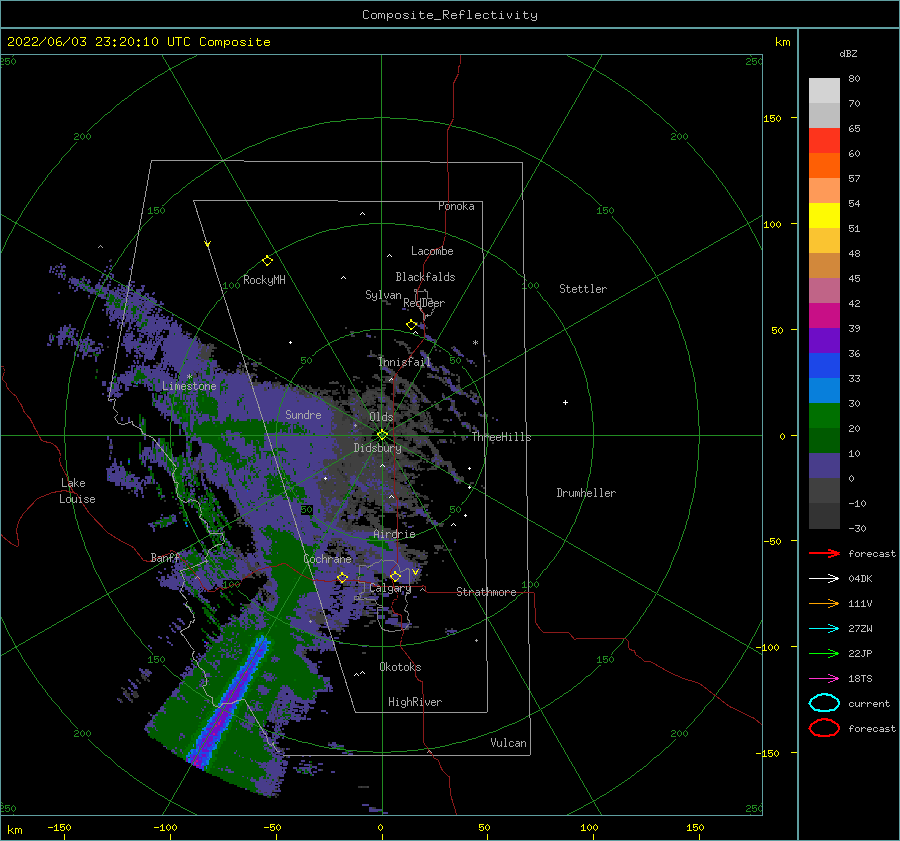This screenshot has width=900, height=841.
Task: Click the RedDeer city label
Action: coord(424,303)
